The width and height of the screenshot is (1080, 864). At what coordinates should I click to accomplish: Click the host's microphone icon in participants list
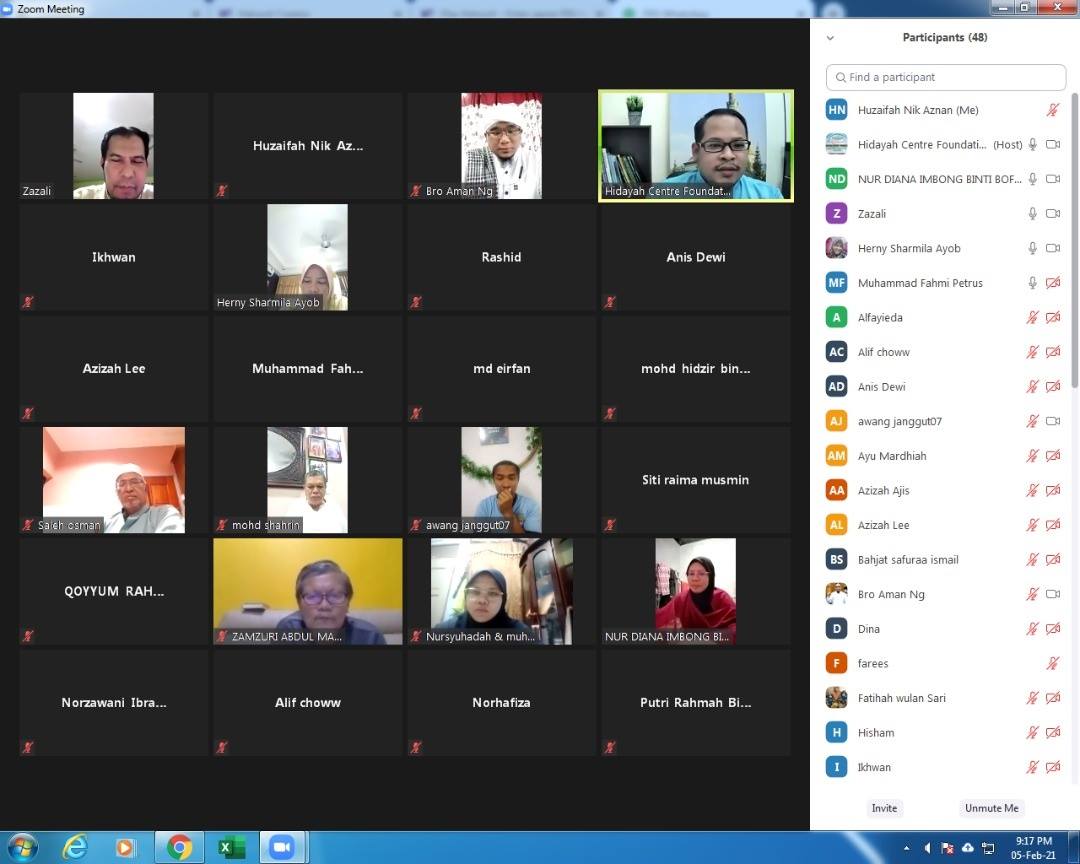point(1033,145)
